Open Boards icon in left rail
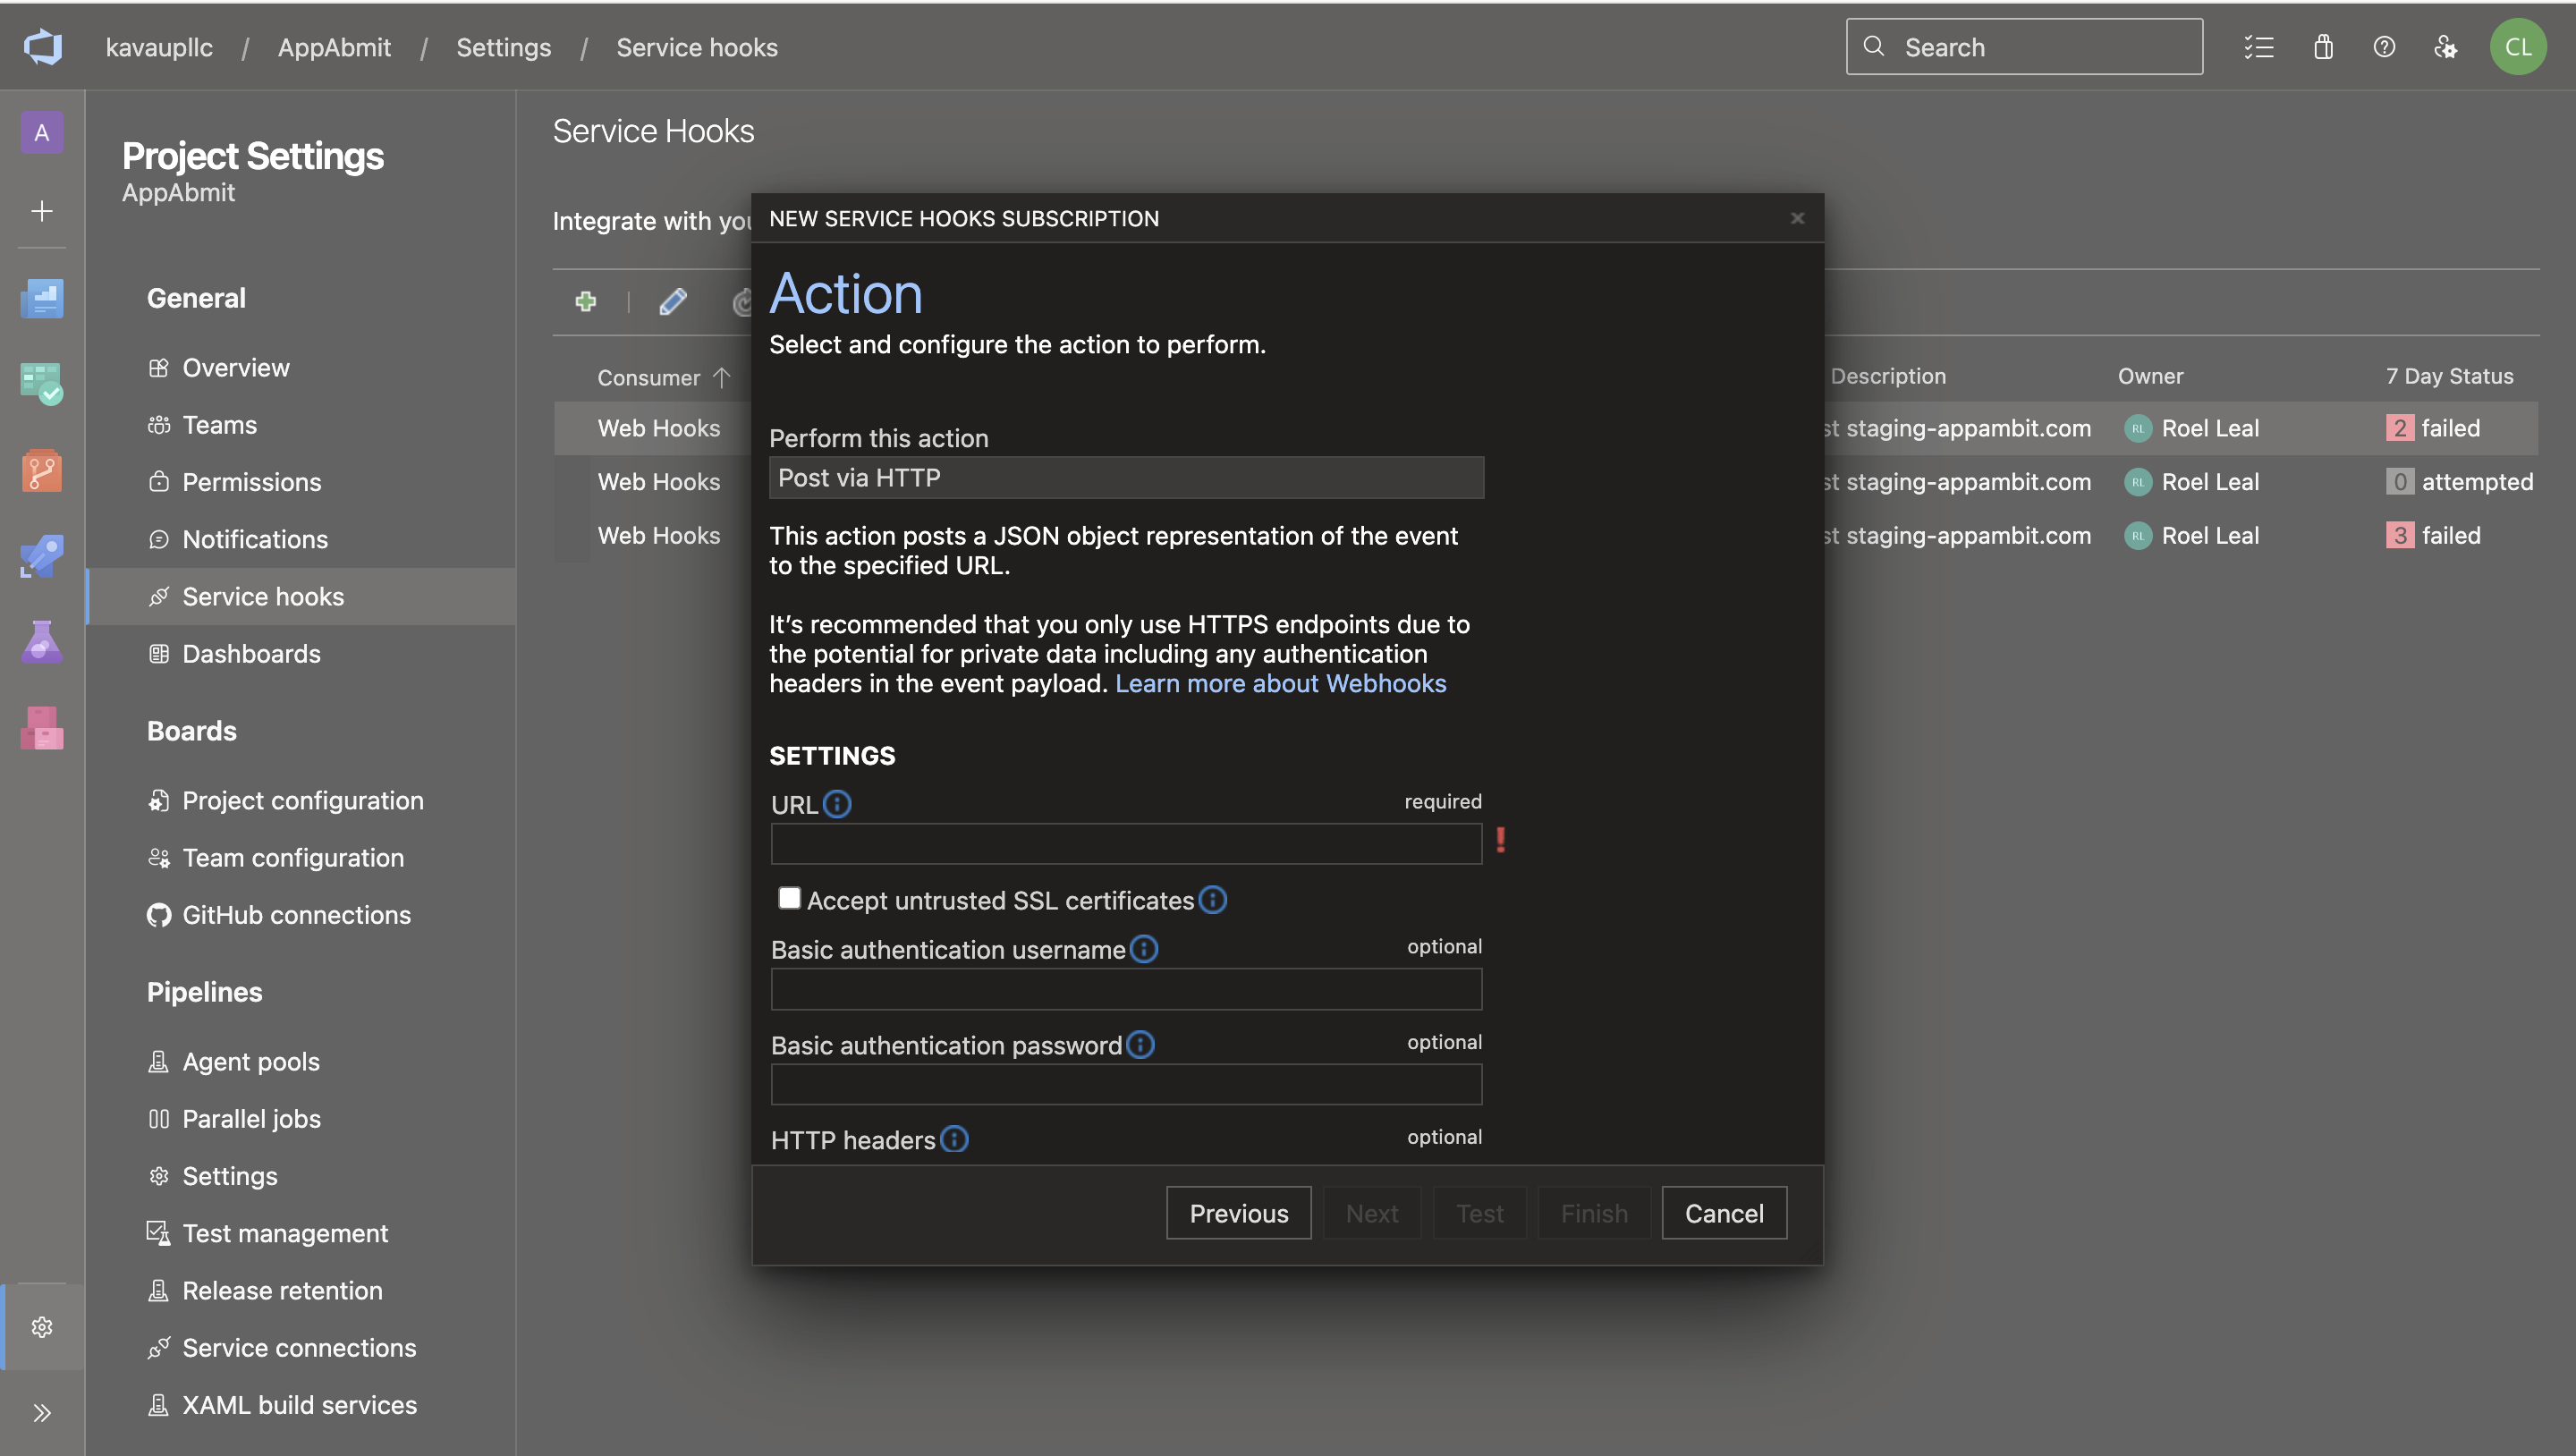This screenshot has height=1456, width=2576. pos(42,383)
